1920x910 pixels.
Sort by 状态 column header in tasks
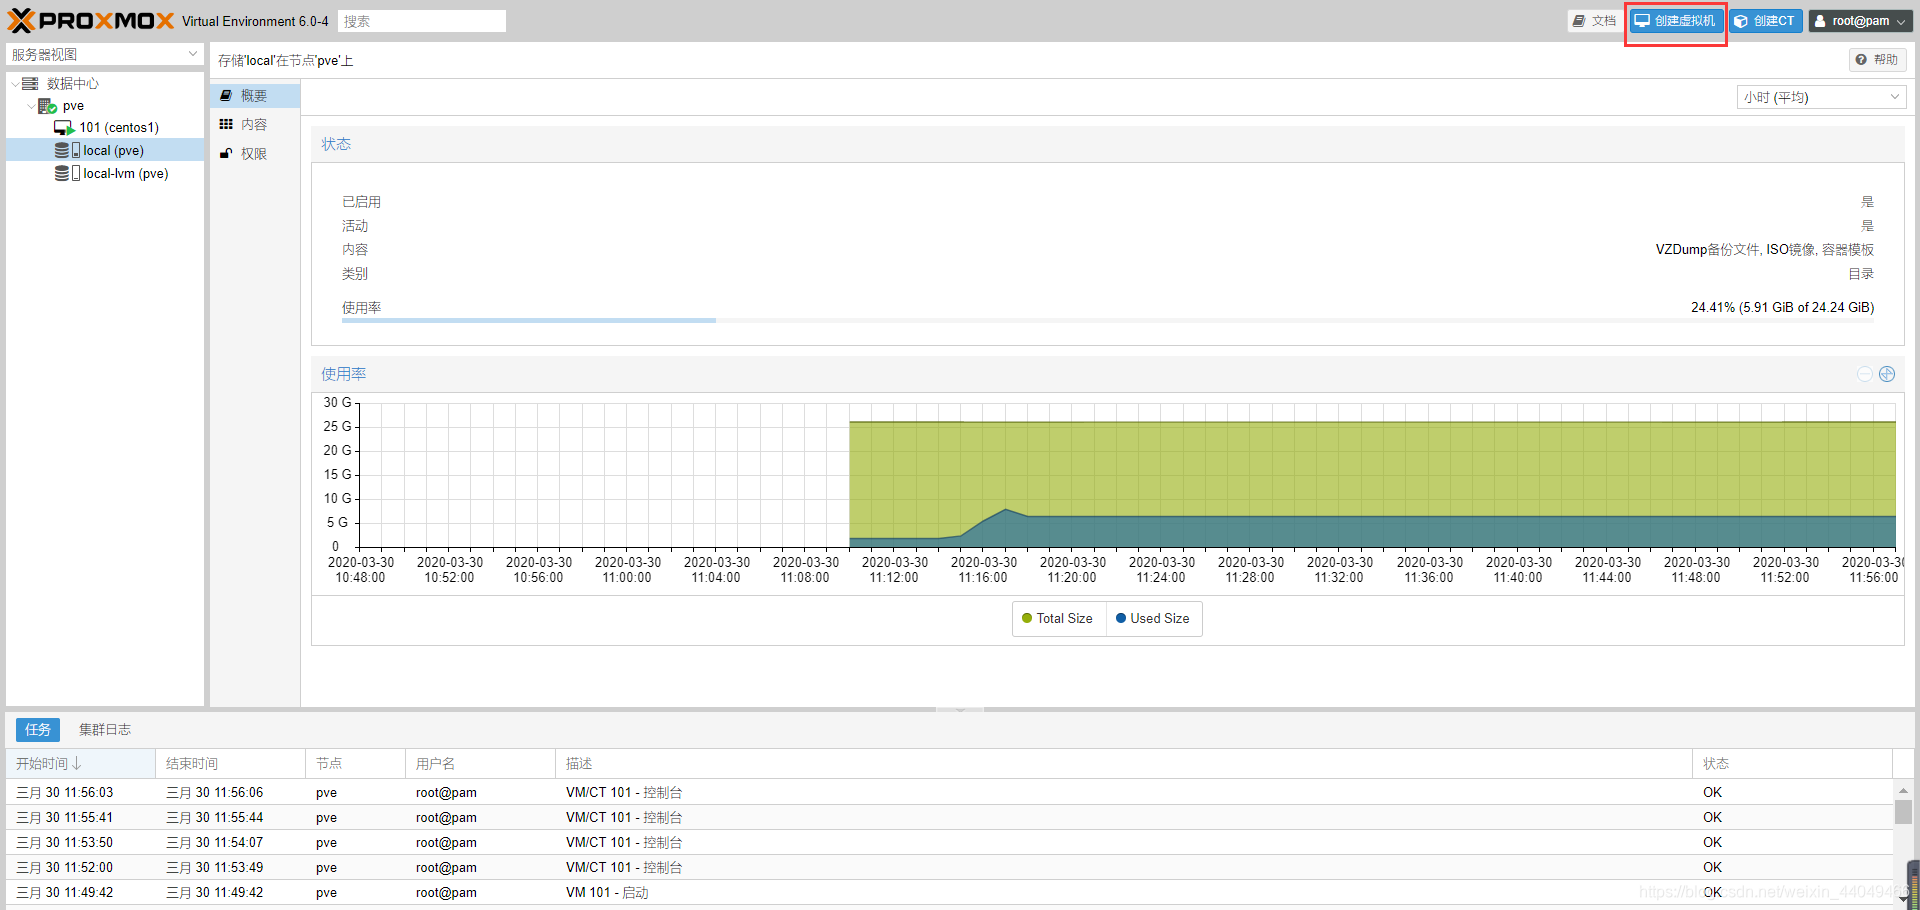click(1793, 764)
